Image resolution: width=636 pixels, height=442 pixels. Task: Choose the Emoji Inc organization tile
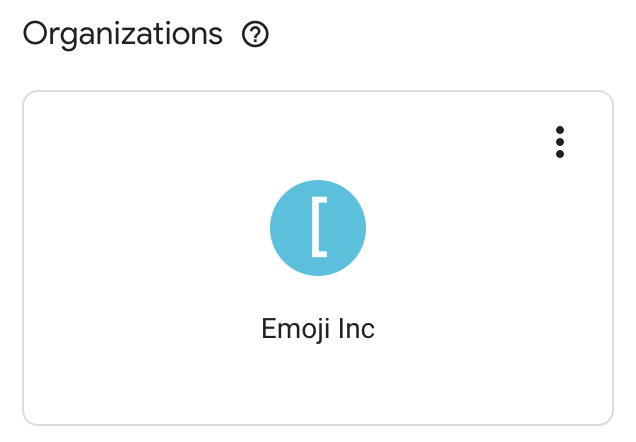click(318, 258)
